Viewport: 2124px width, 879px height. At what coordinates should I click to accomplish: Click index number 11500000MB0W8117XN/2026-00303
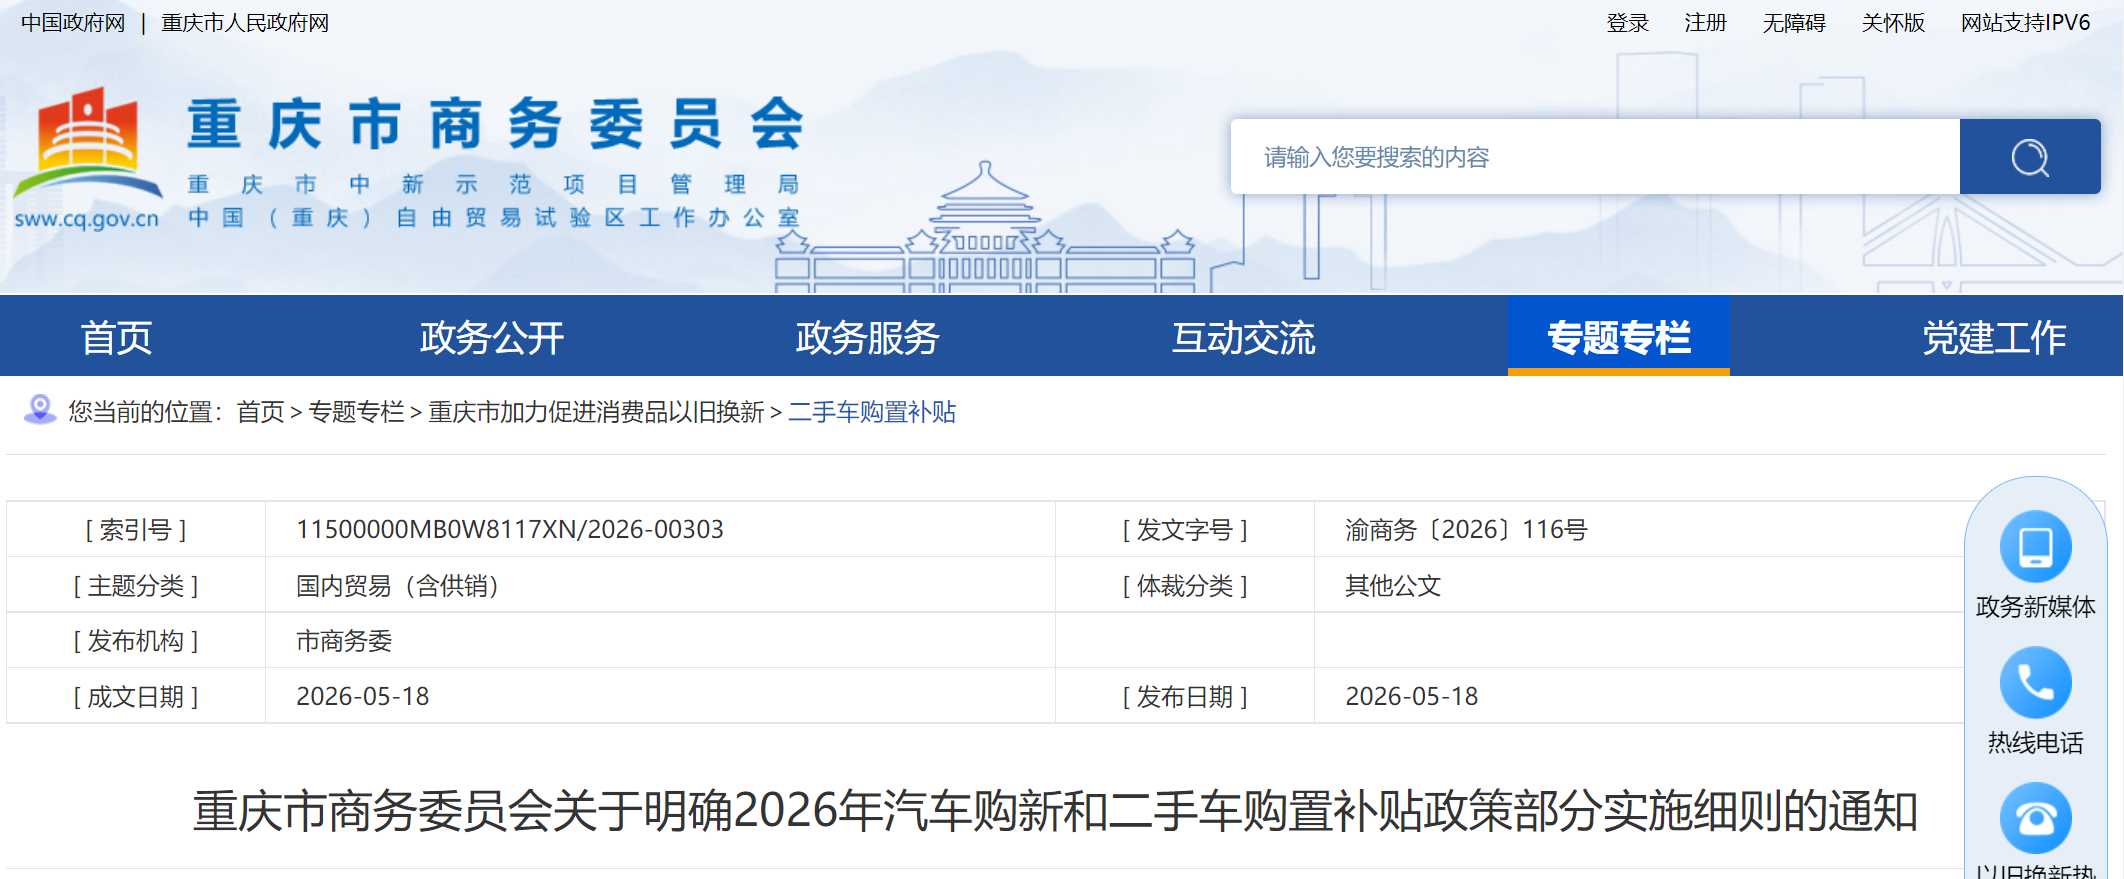point(510,529)
